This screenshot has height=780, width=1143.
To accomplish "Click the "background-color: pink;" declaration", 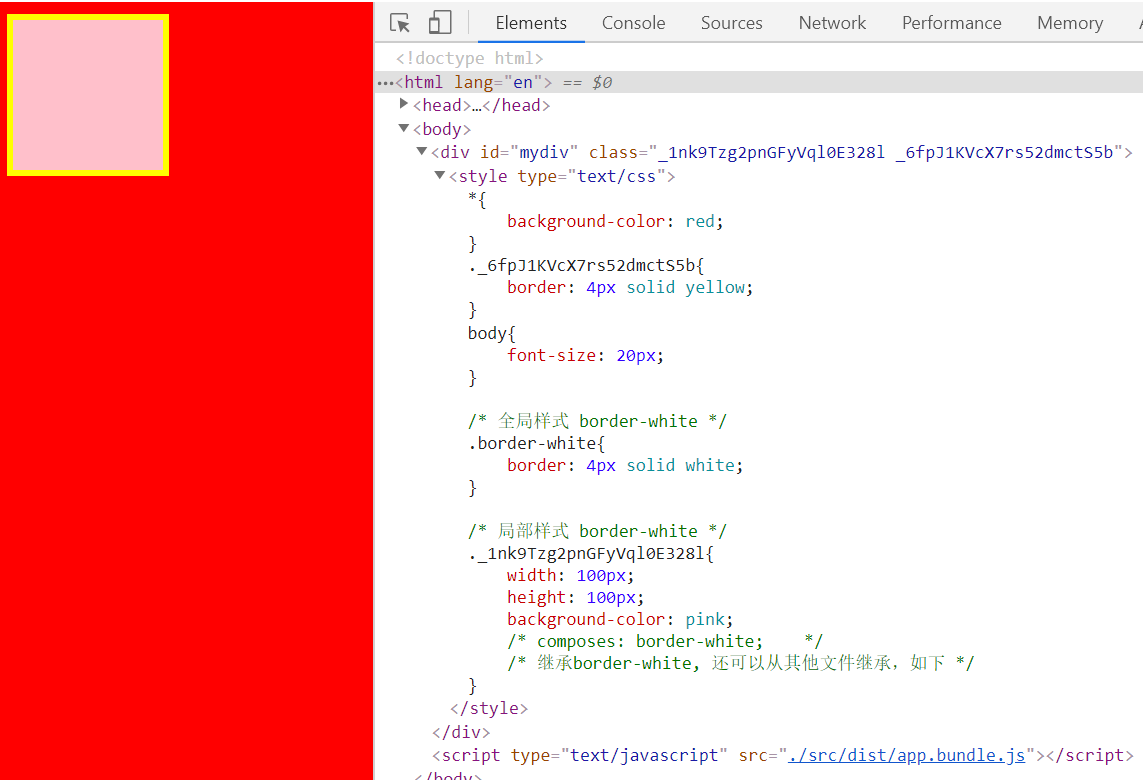I will 620,619.
